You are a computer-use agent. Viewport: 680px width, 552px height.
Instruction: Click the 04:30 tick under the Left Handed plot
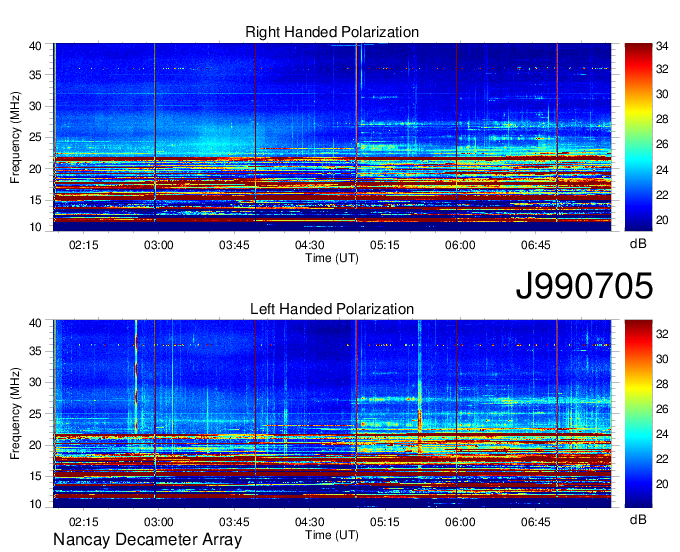(310, 522)
